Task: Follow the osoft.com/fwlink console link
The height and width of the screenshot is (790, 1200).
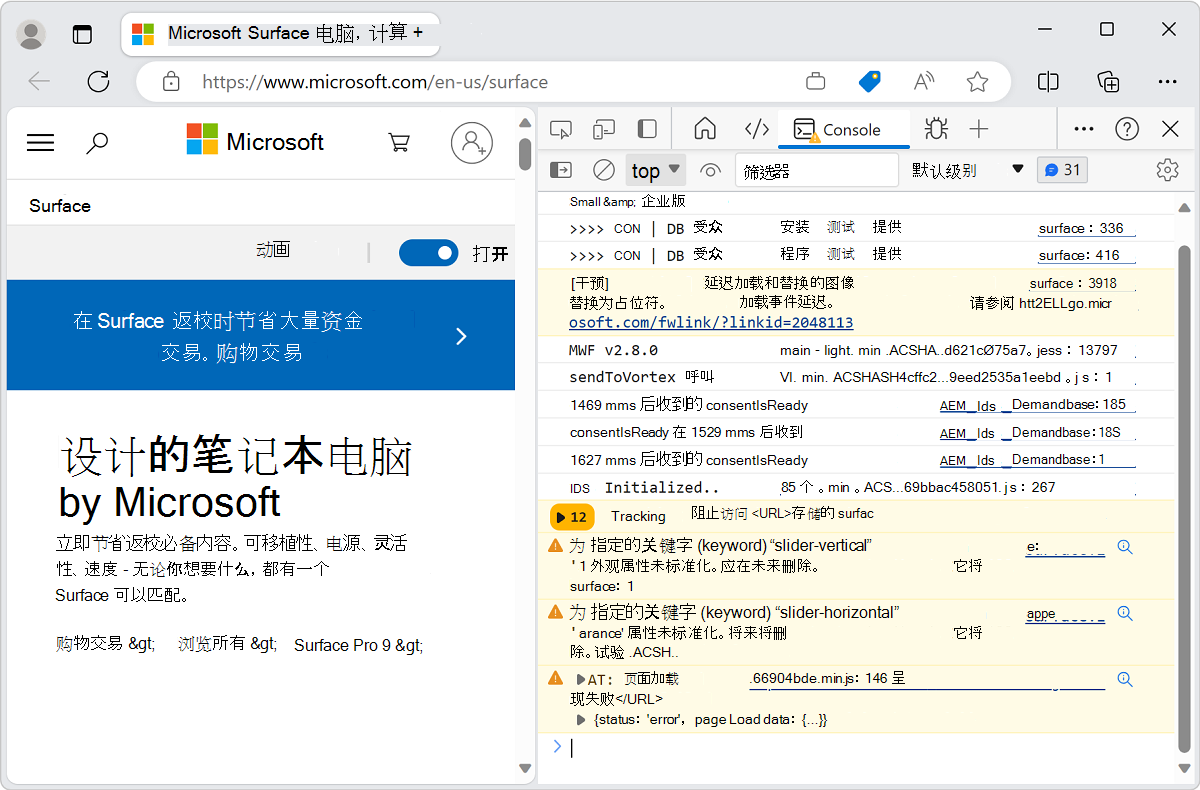Action: click(710, 322)
